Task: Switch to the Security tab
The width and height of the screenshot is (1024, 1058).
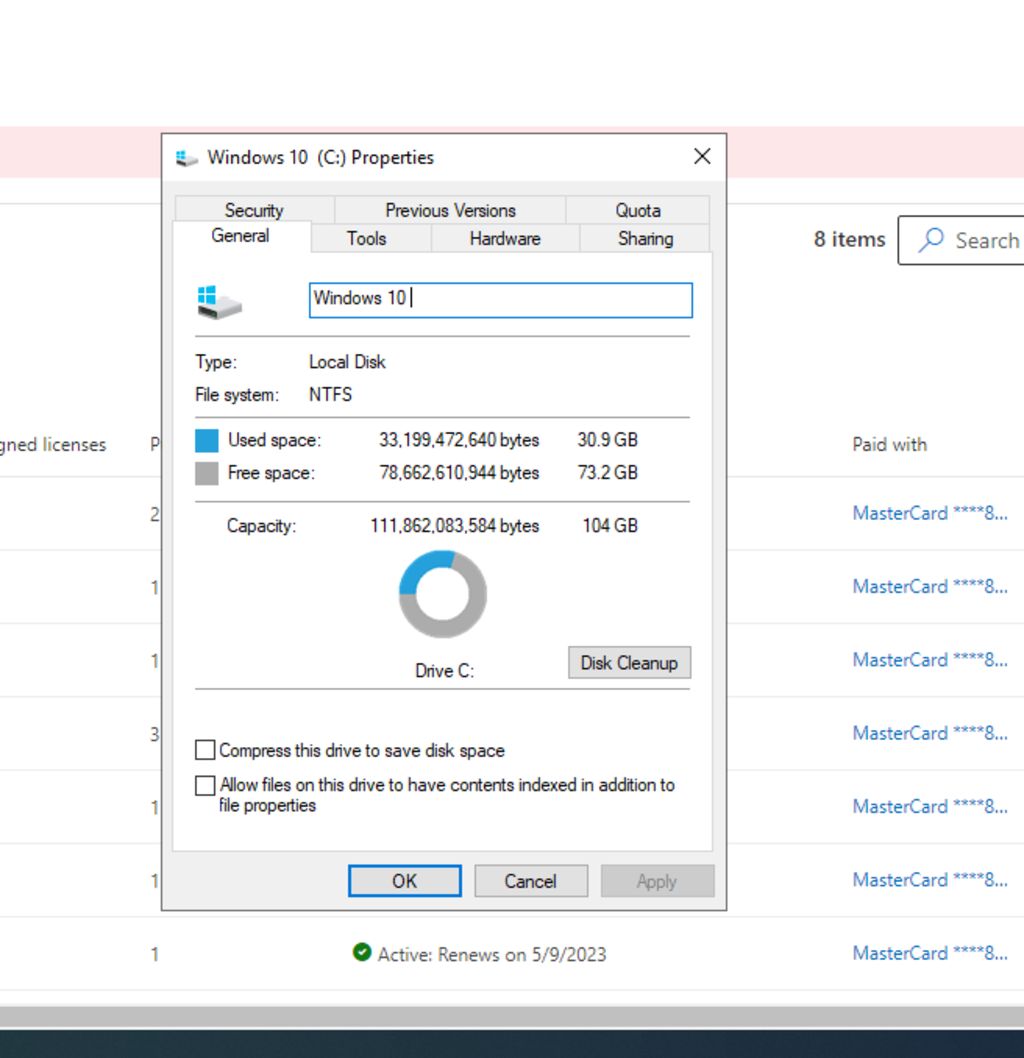Action: (254, 210)
